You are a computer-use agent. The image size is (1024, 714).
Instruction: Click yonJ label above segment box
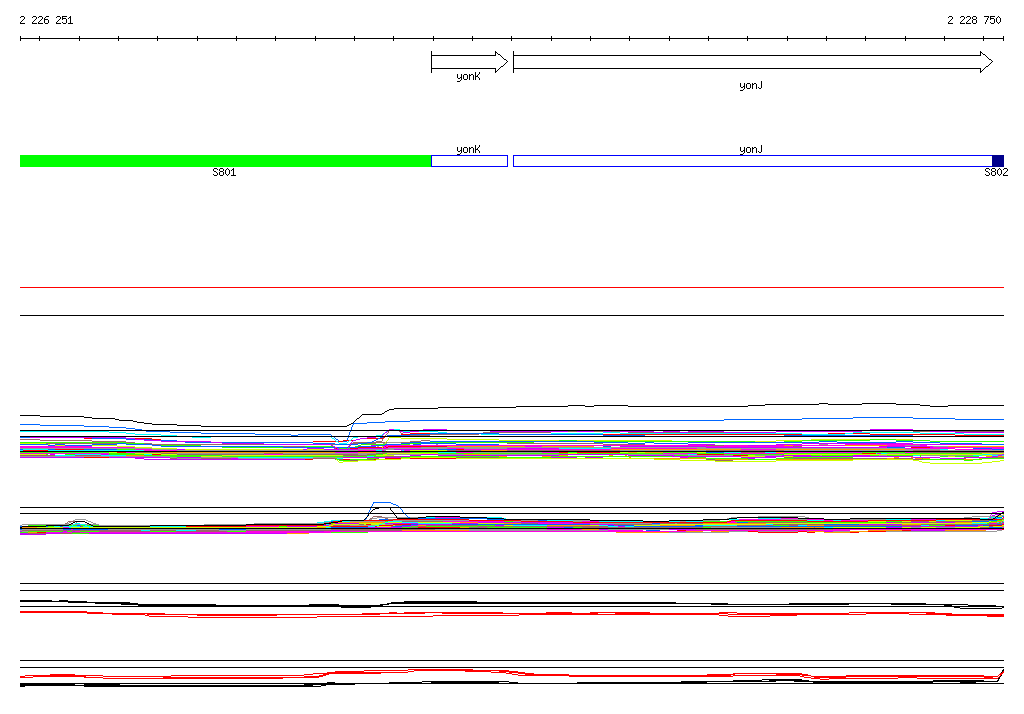751,150
